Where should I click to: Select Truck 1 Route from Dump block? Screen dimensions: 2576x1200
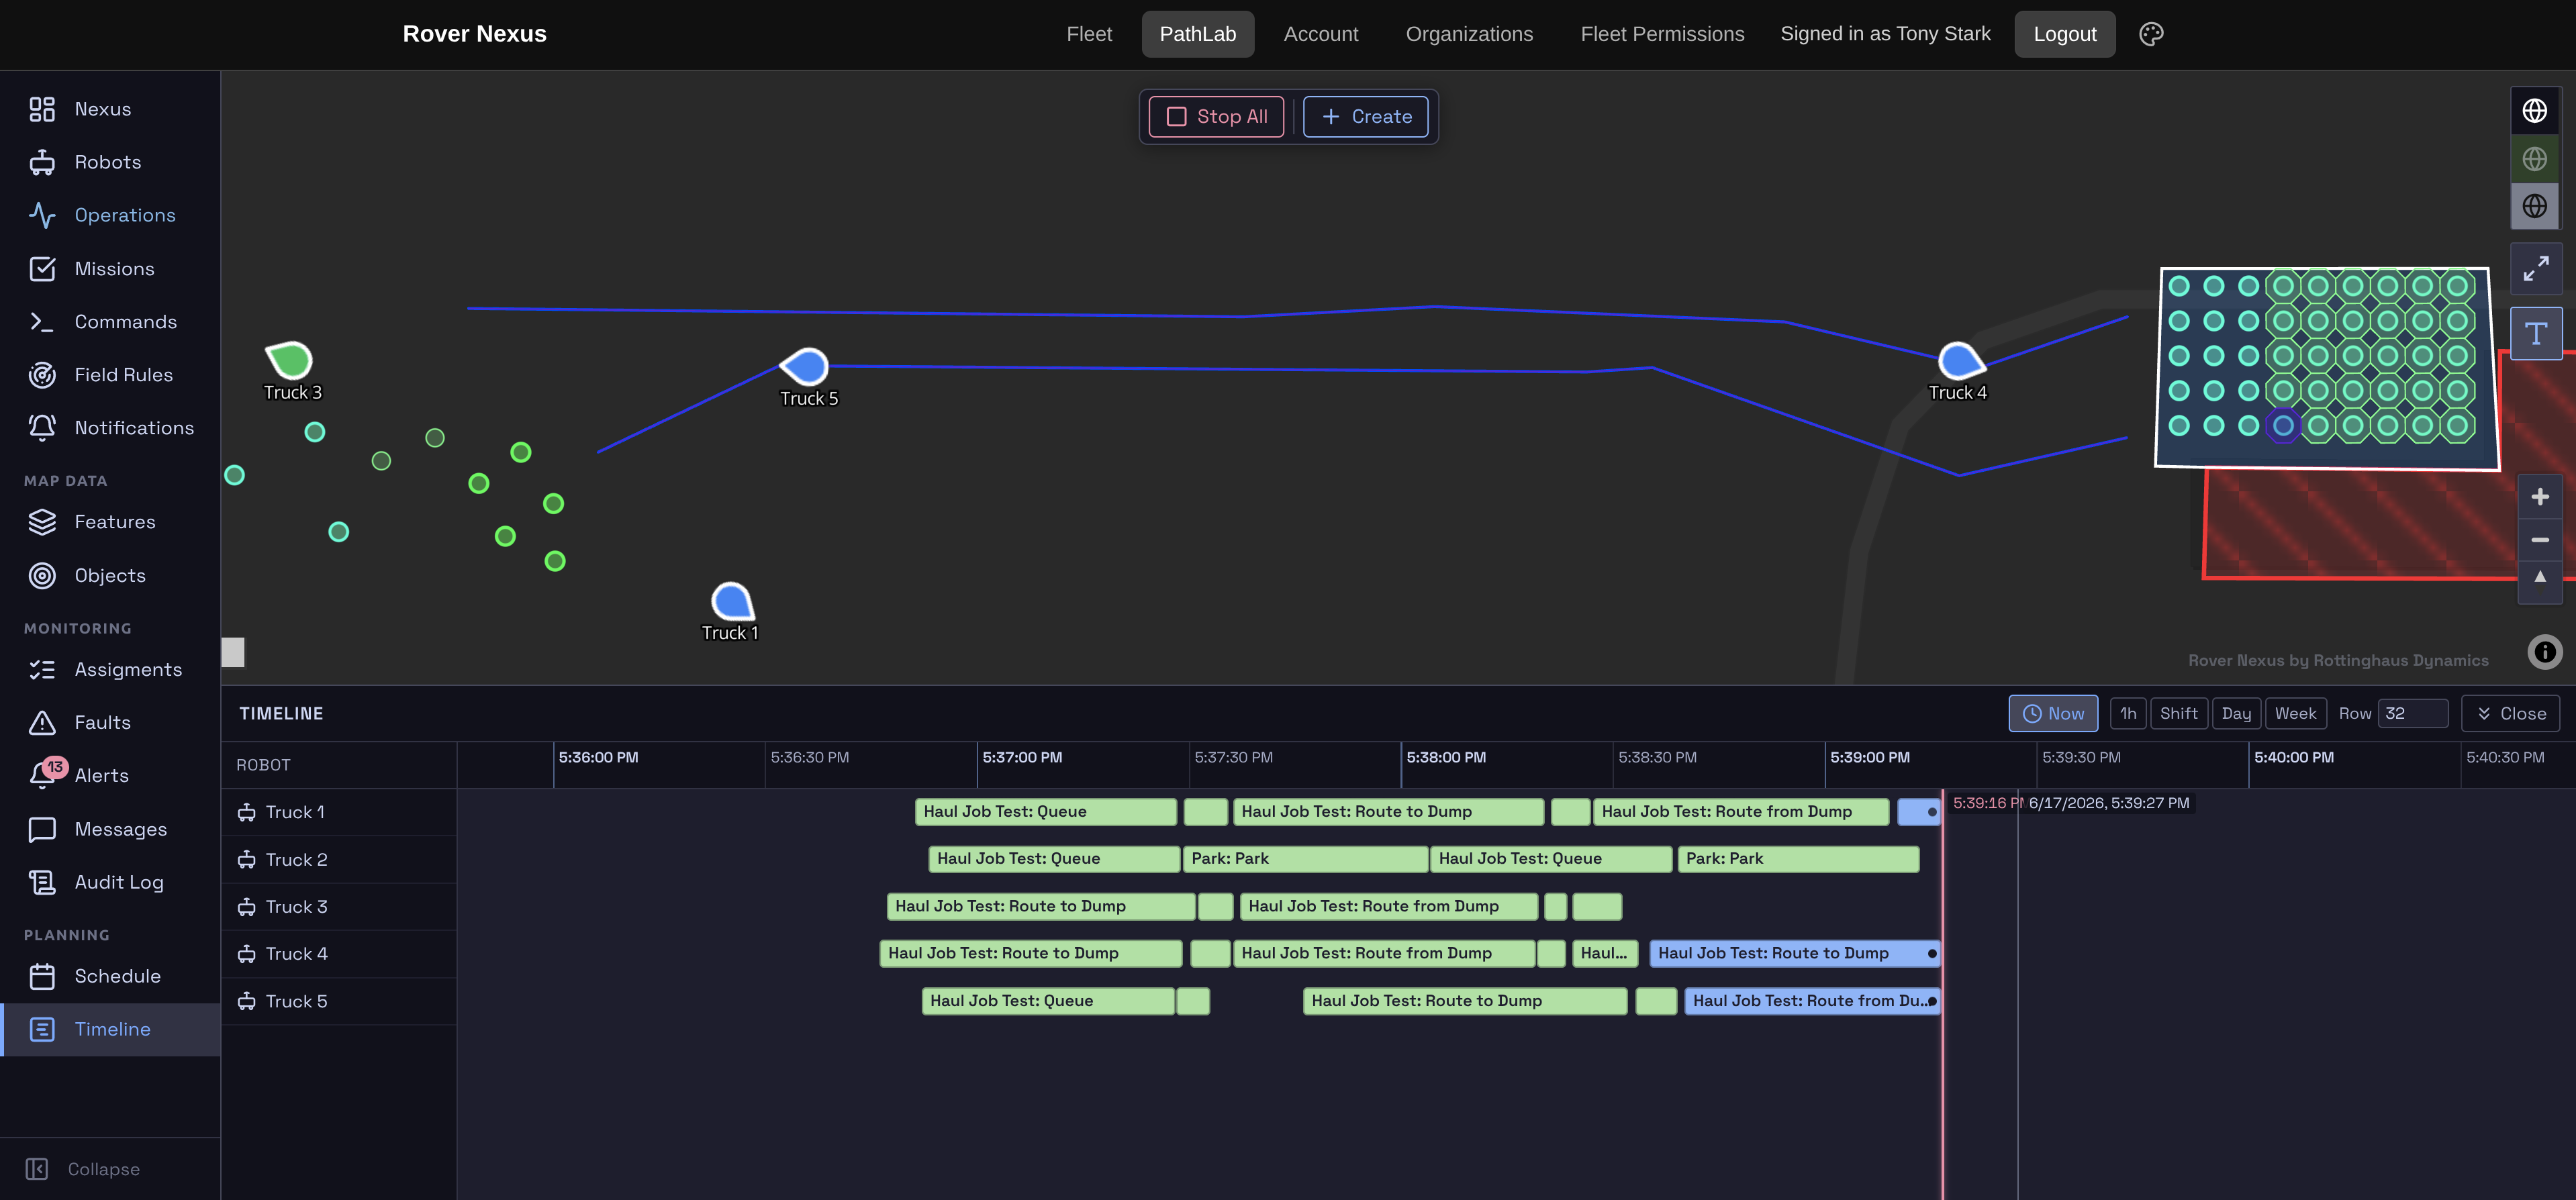point(1740,812)
